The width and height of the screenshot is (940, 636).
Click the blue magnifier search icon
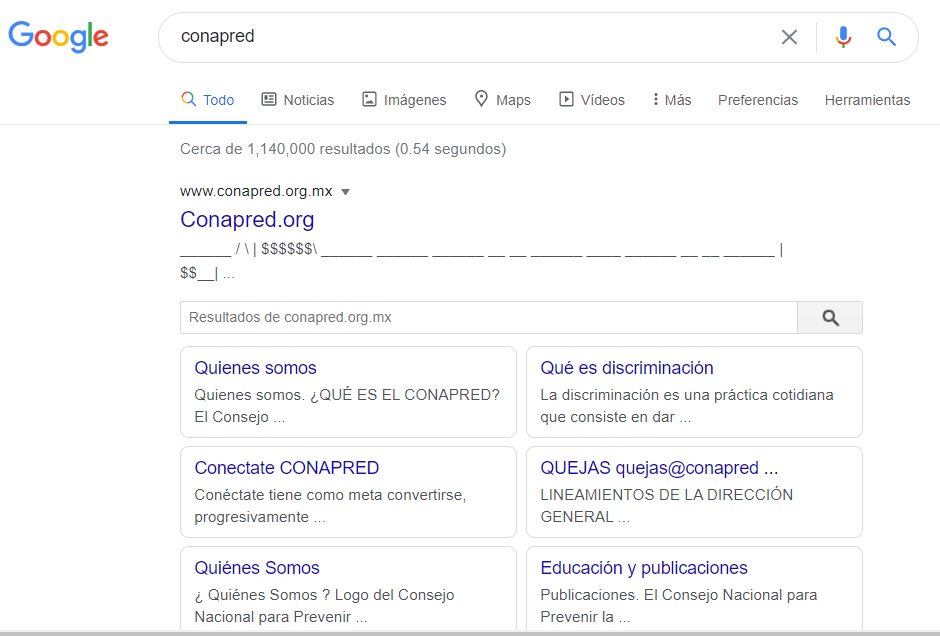[x=886, y=37]
